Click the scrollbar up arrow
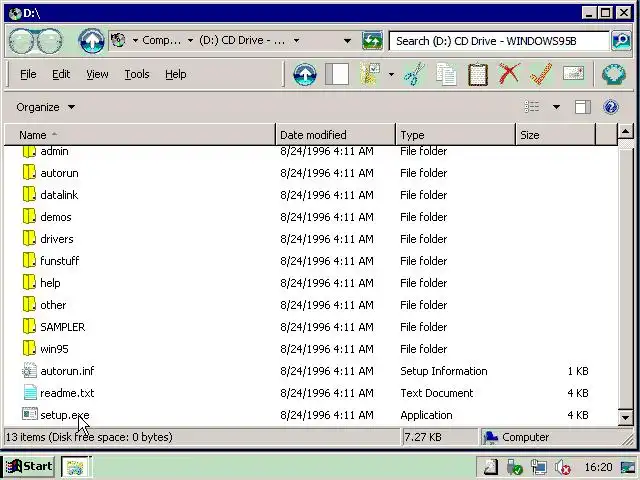640x480 pixels. click(x=625, y=131)
